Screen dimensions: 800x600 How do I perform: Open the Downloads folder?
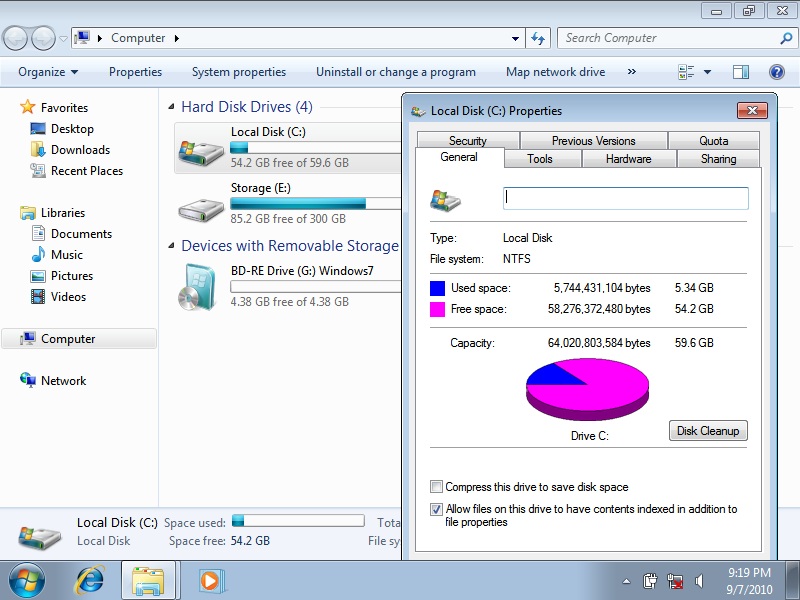pyautogui.click(x=70, y=149)
